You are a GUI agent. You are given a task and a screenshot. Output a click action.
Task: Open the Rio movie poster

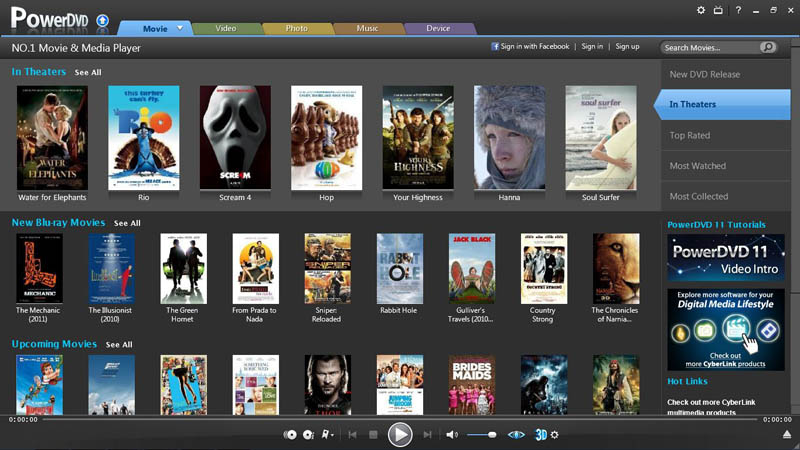tap(143, 138)
